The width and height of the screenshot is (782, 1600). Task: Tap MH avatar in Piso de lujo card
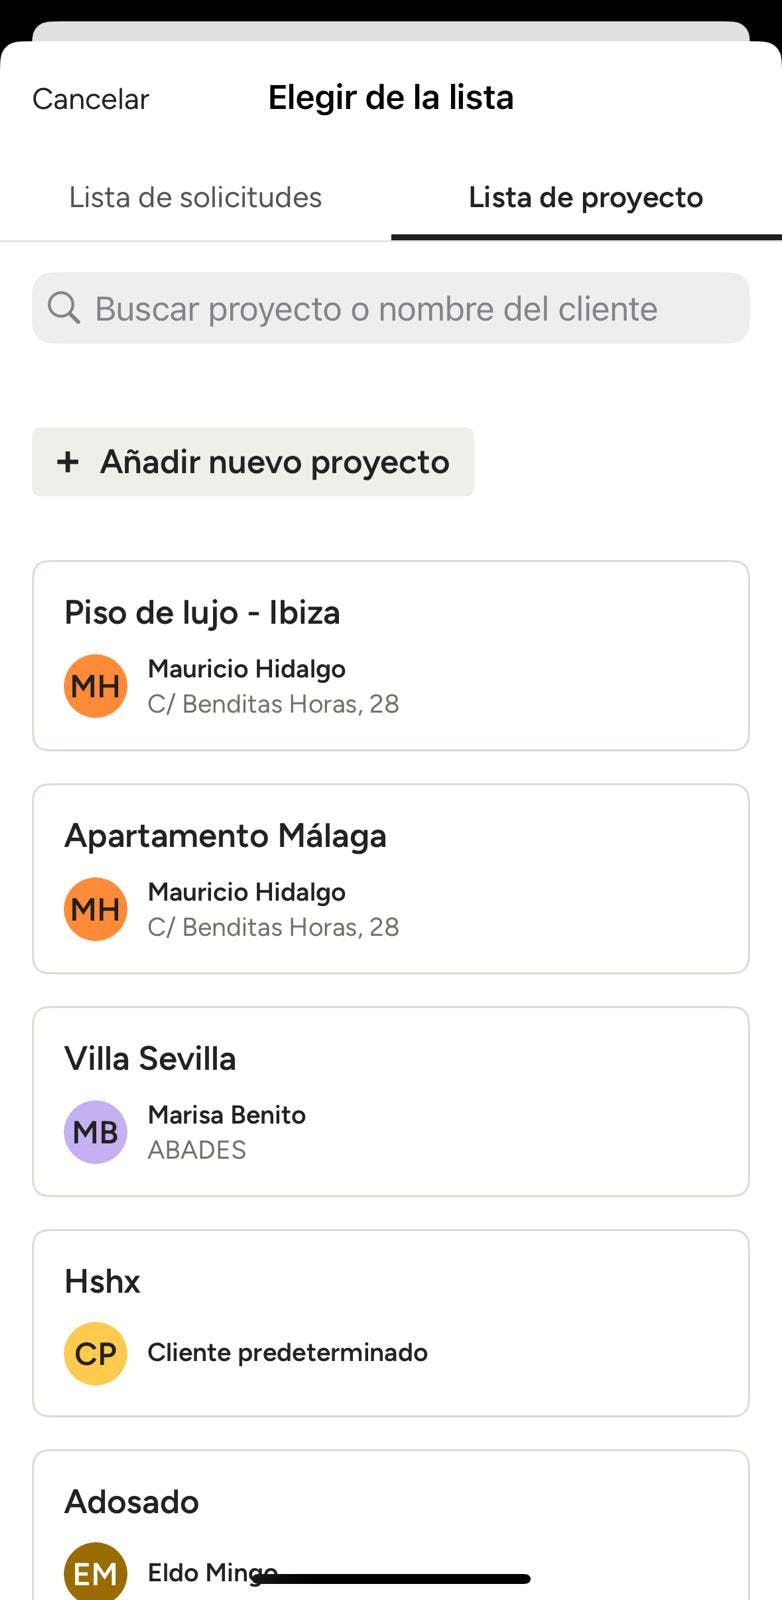coord(95,686)
